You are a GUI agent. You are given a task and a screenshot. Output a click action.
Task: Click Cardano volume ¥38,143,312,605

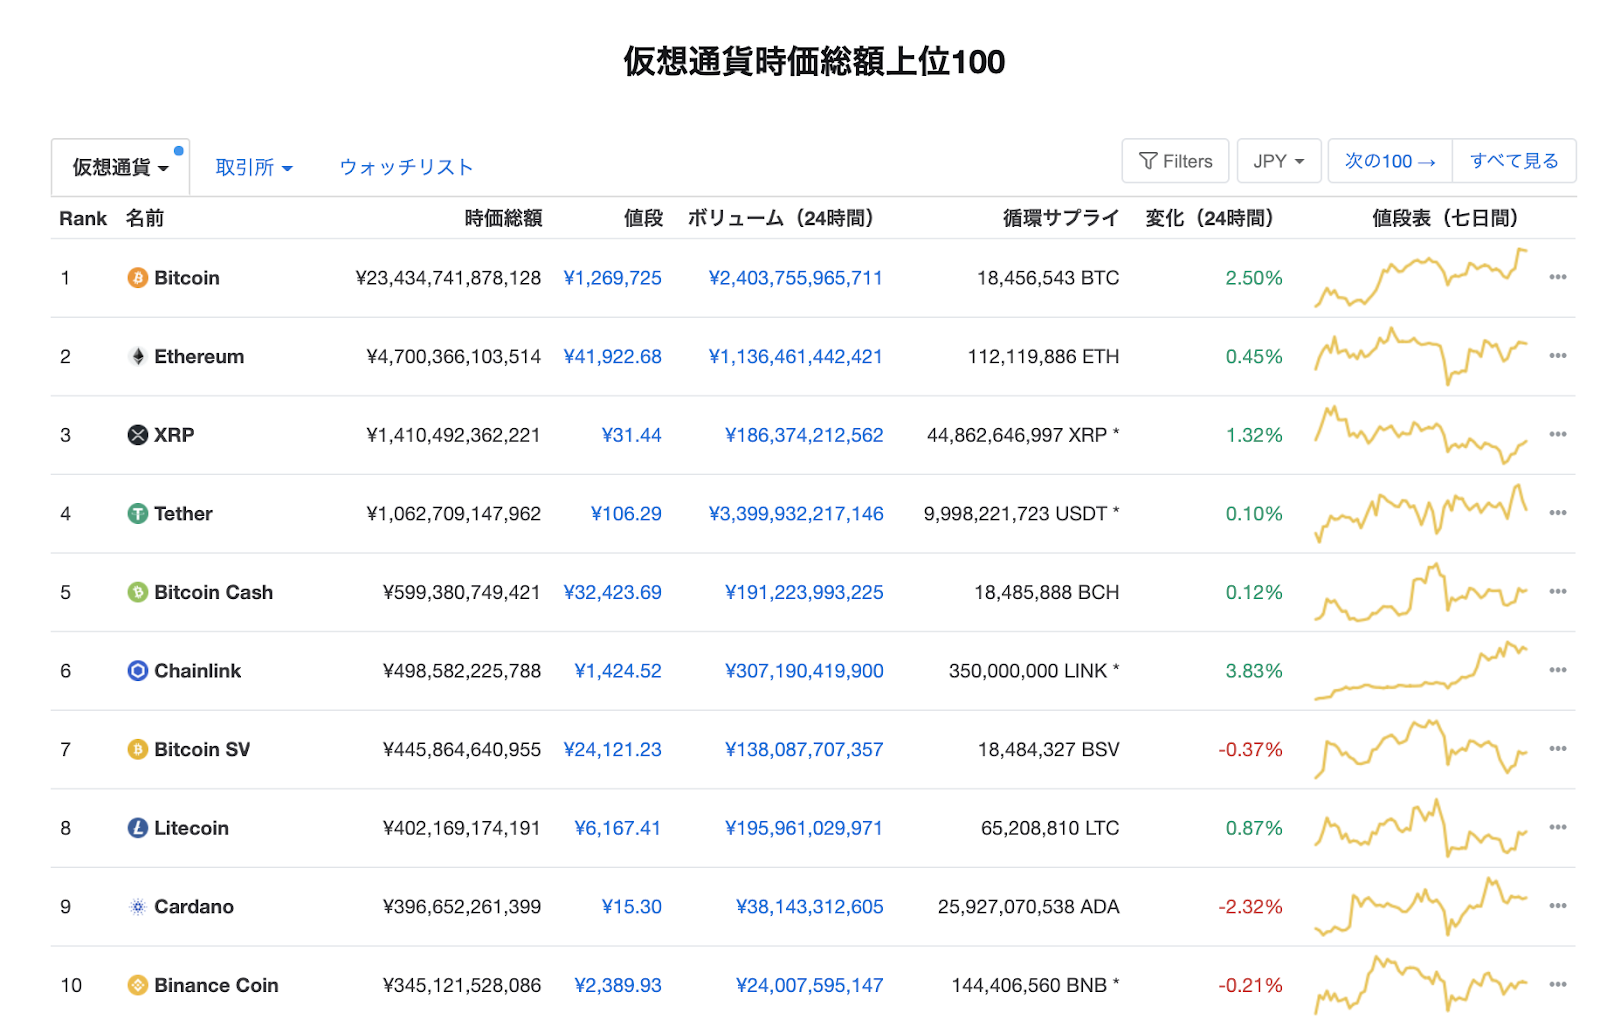click(810, 907)
